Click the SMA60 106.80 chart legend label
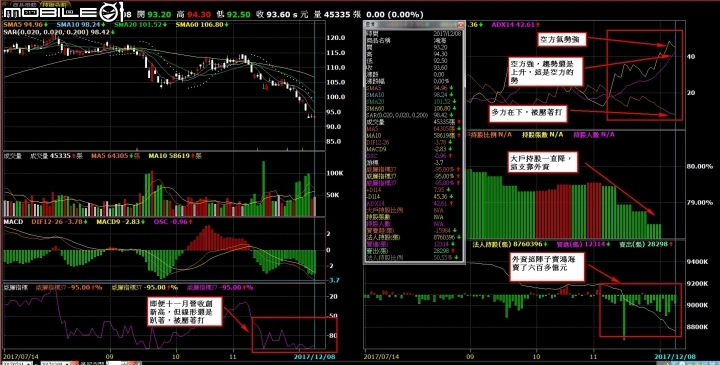This screenshot has width=720, height=365. click(202, 24)
